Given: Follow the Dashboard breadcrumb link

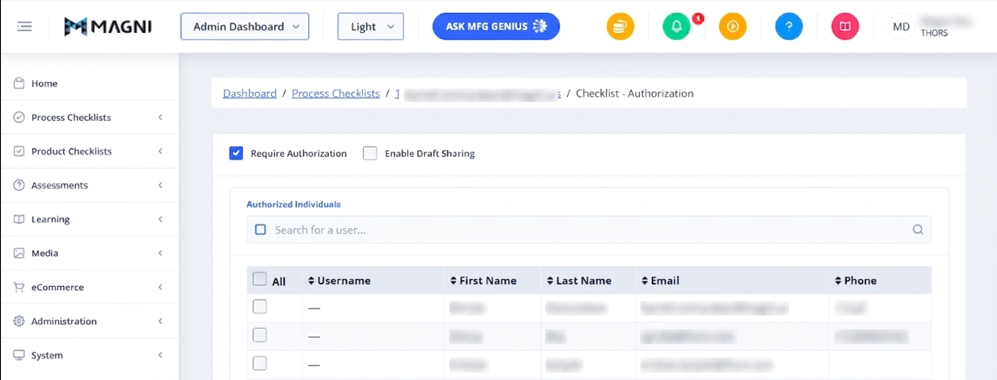Looking at the screenshot, I should [x=249, y=93].
